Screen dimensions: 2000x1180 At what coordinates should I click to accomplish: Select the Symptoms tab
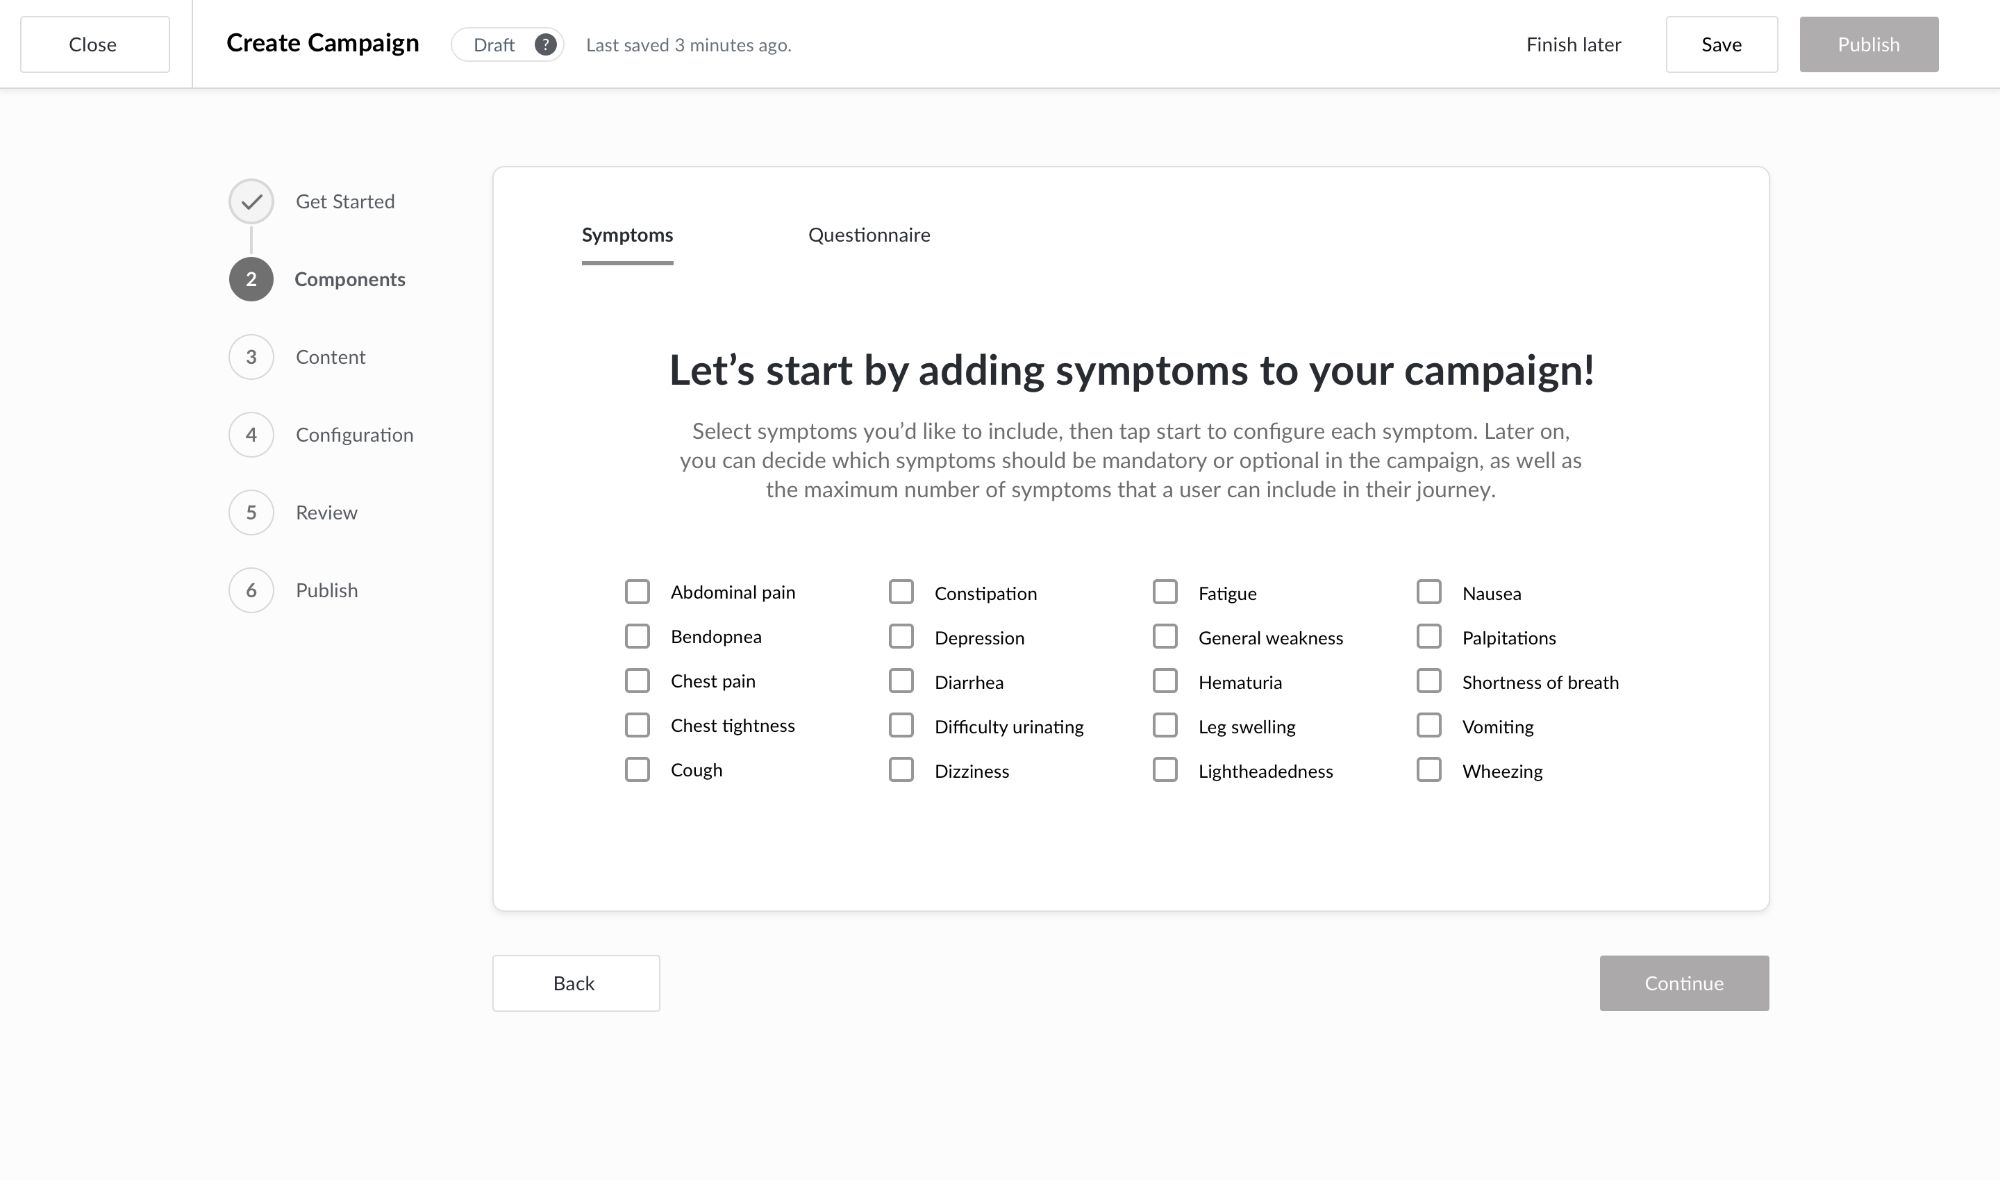pos(627,235)
